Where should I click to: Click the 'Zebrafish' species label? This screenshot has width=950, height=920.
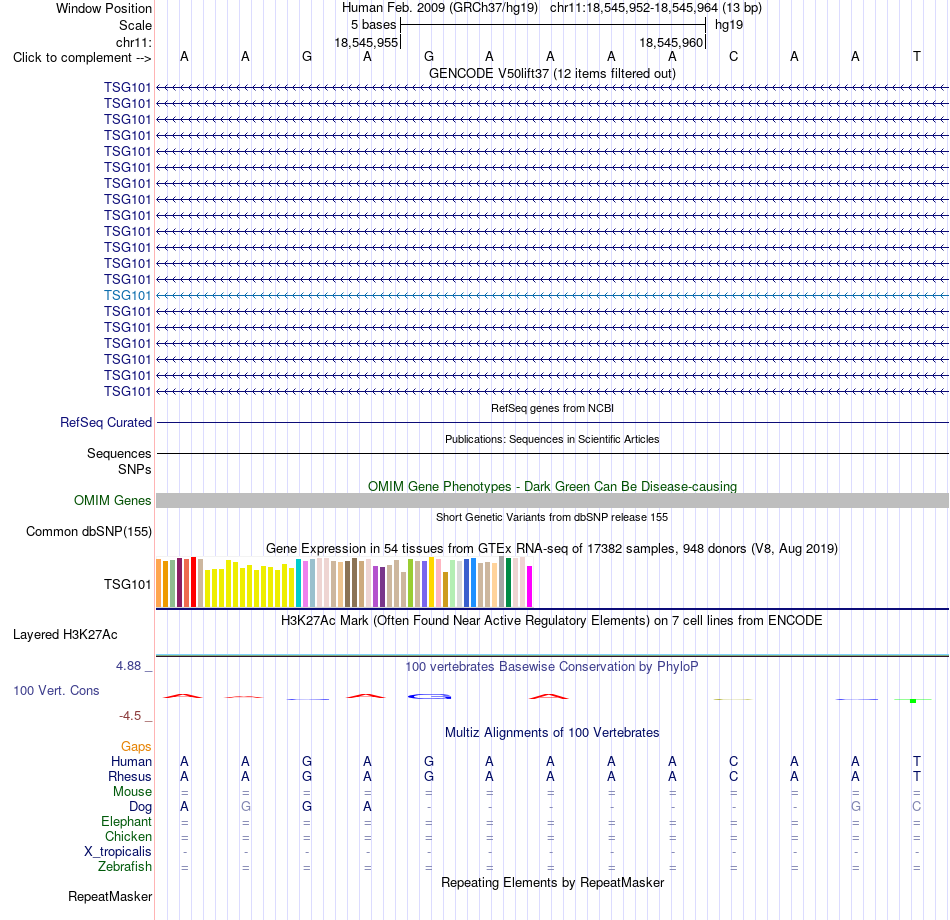(125, 867)
